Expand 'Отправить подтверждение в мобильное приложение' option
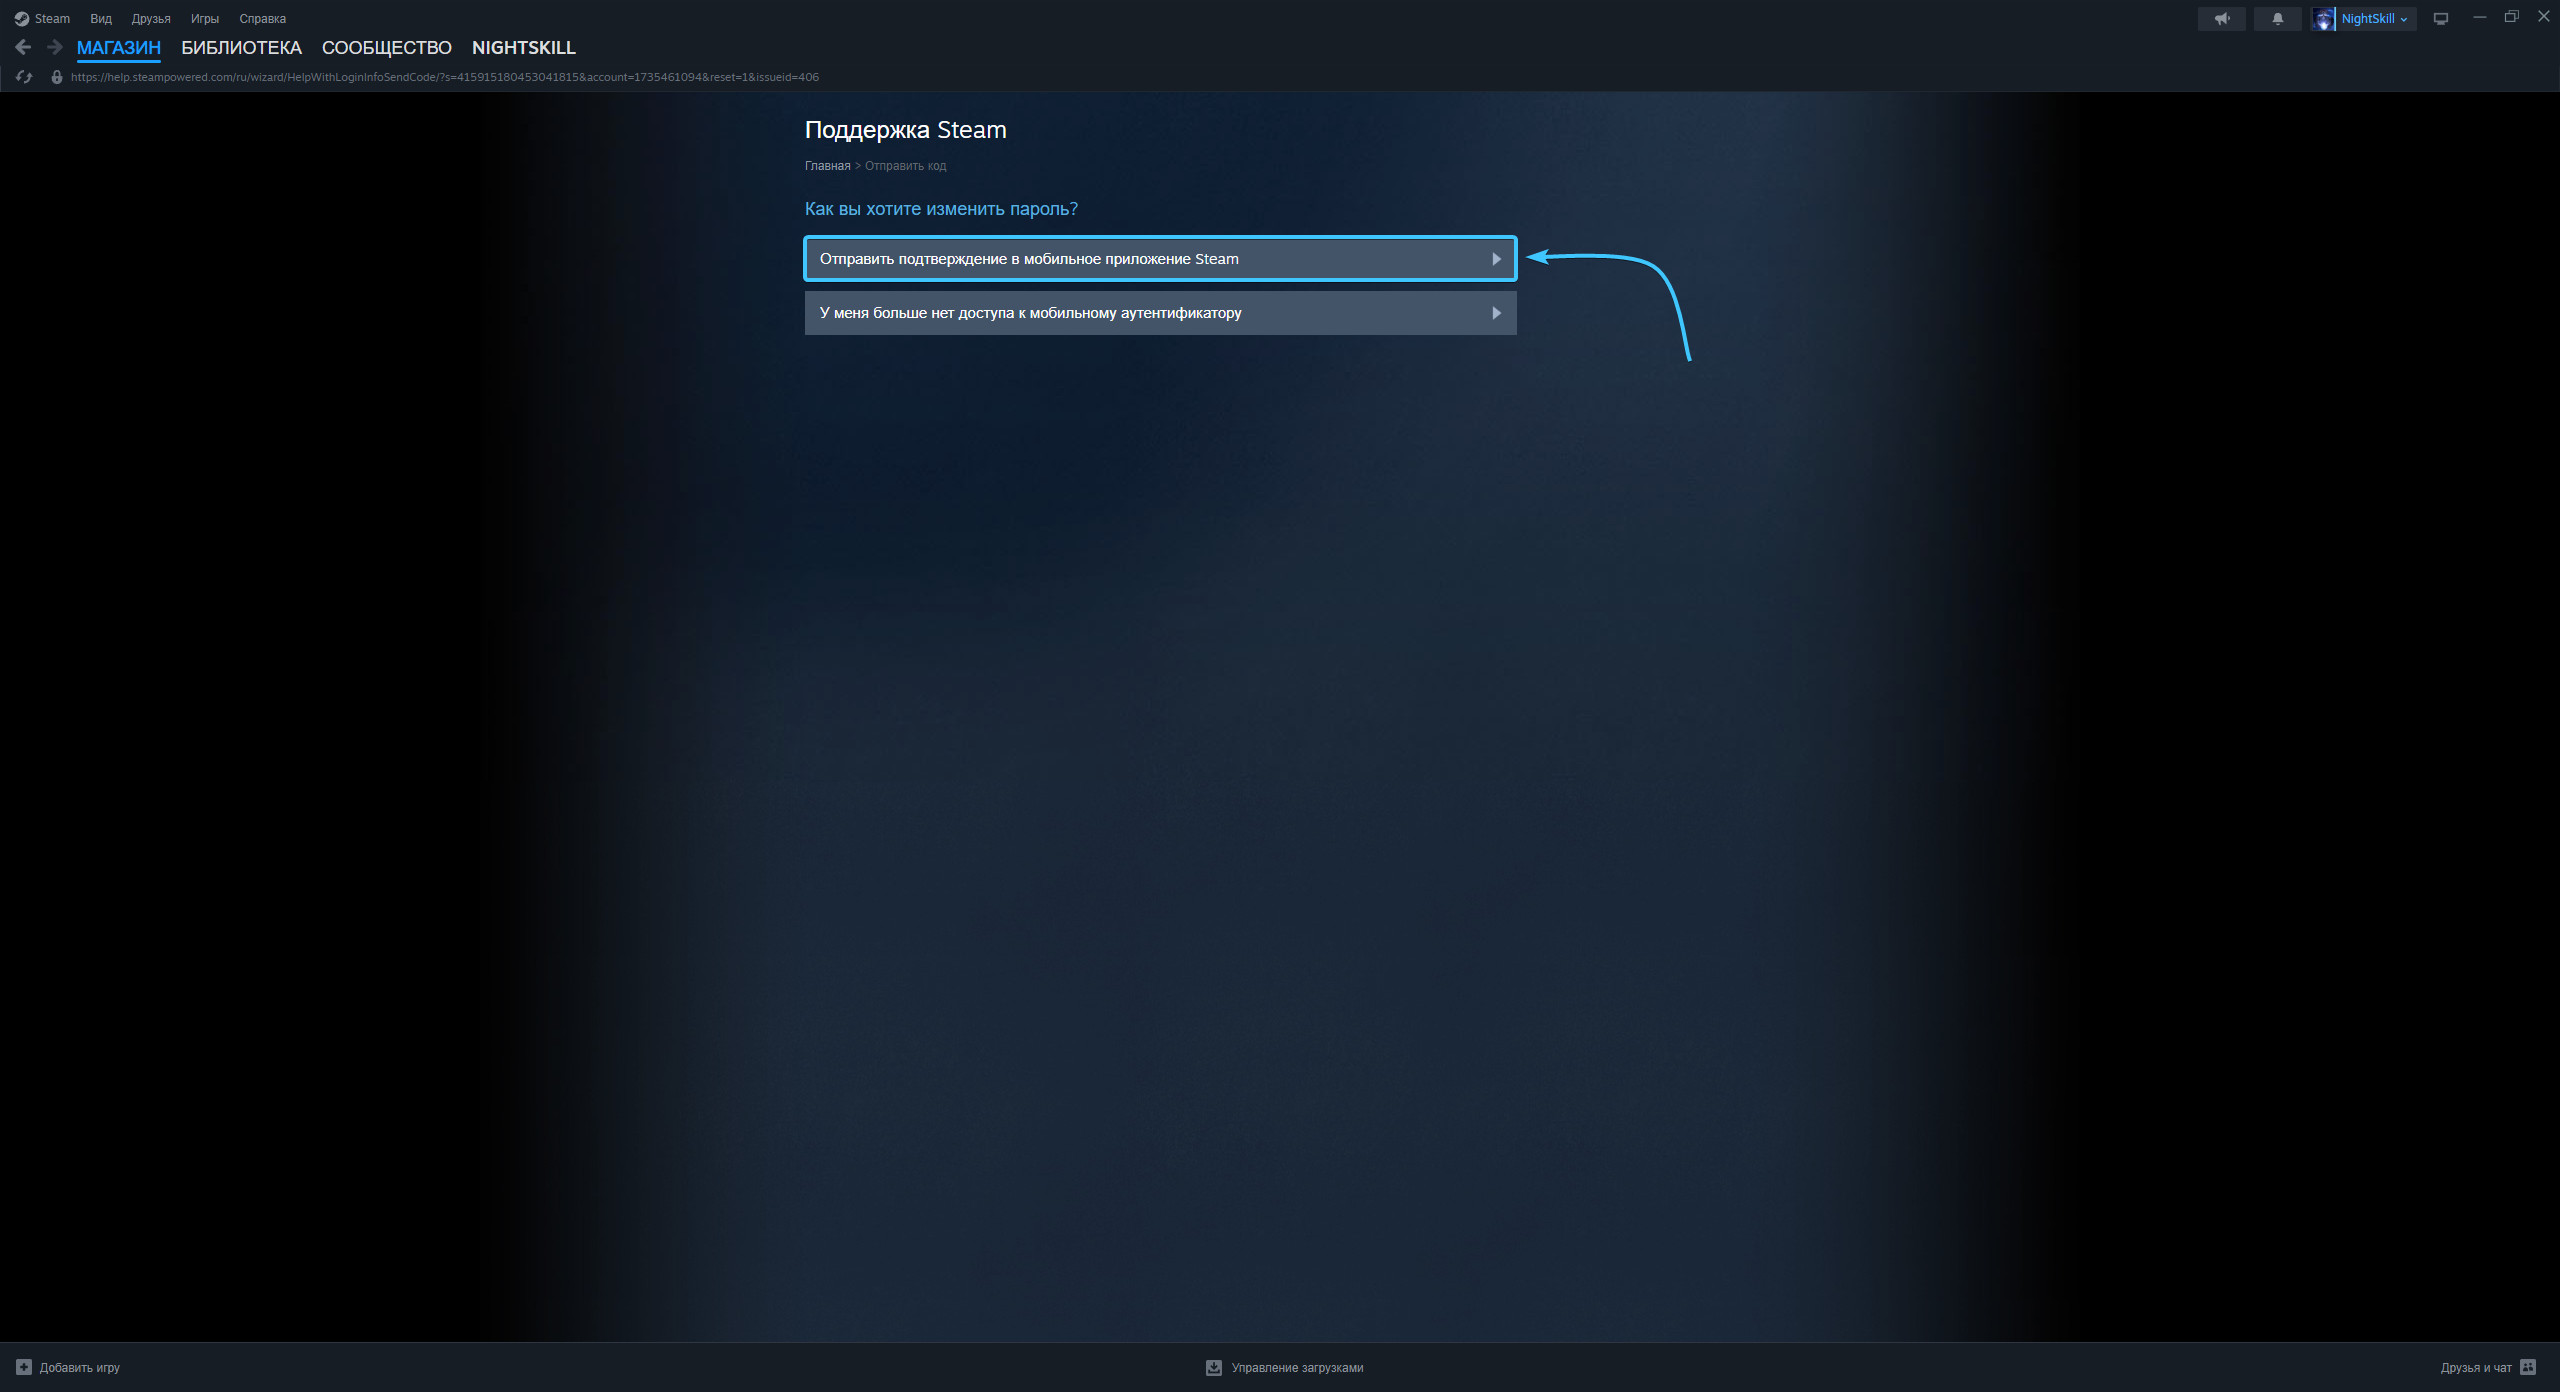The height and width of the screenshot is (1392, 2560). click(x=1160, y=257)
